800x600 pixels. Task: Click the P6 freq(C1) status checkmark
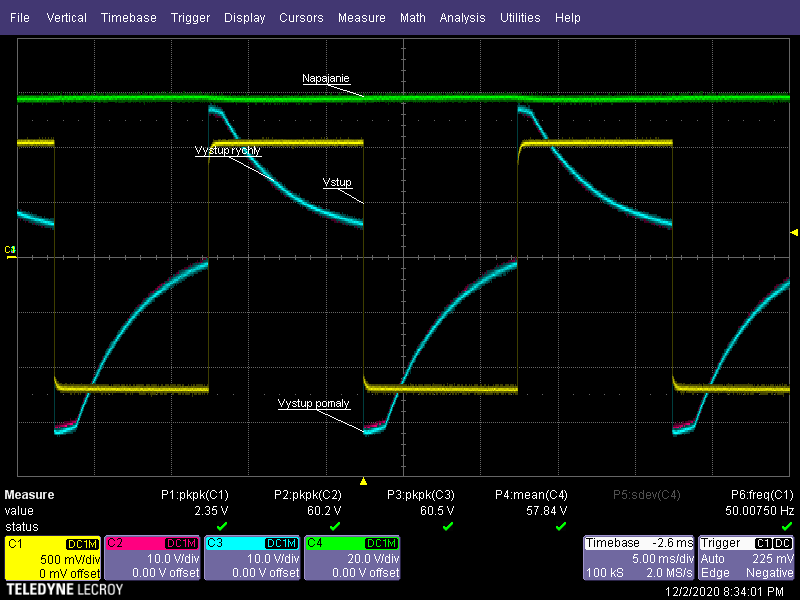[787, 526]
